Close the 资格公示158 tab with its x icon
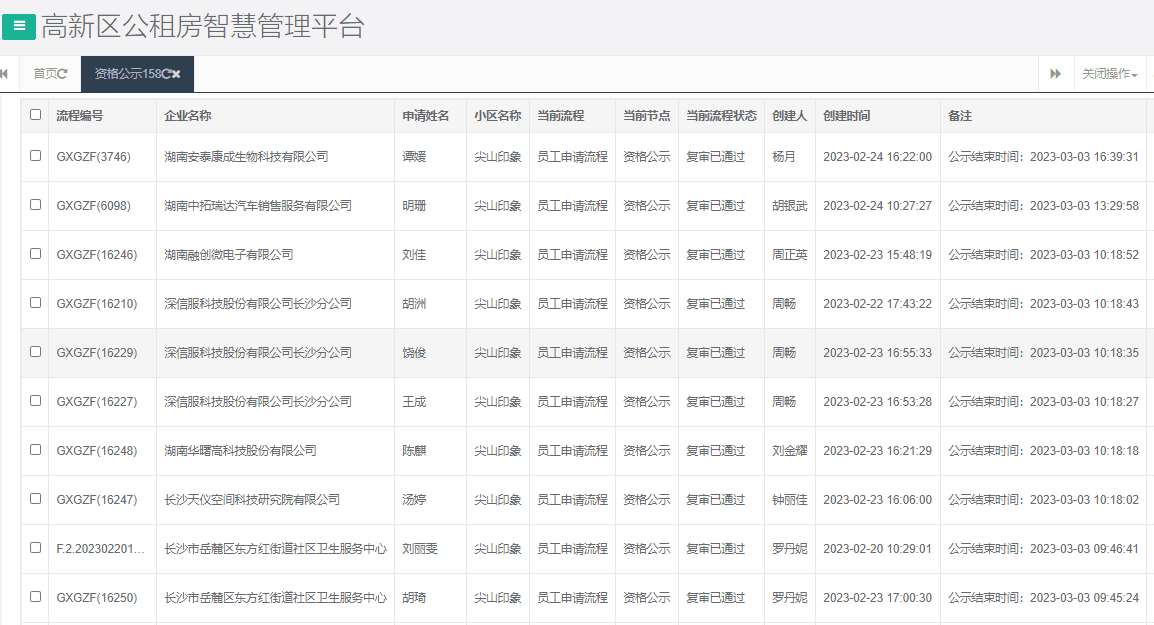The image size is (1154, 625). tap(177, 74)
